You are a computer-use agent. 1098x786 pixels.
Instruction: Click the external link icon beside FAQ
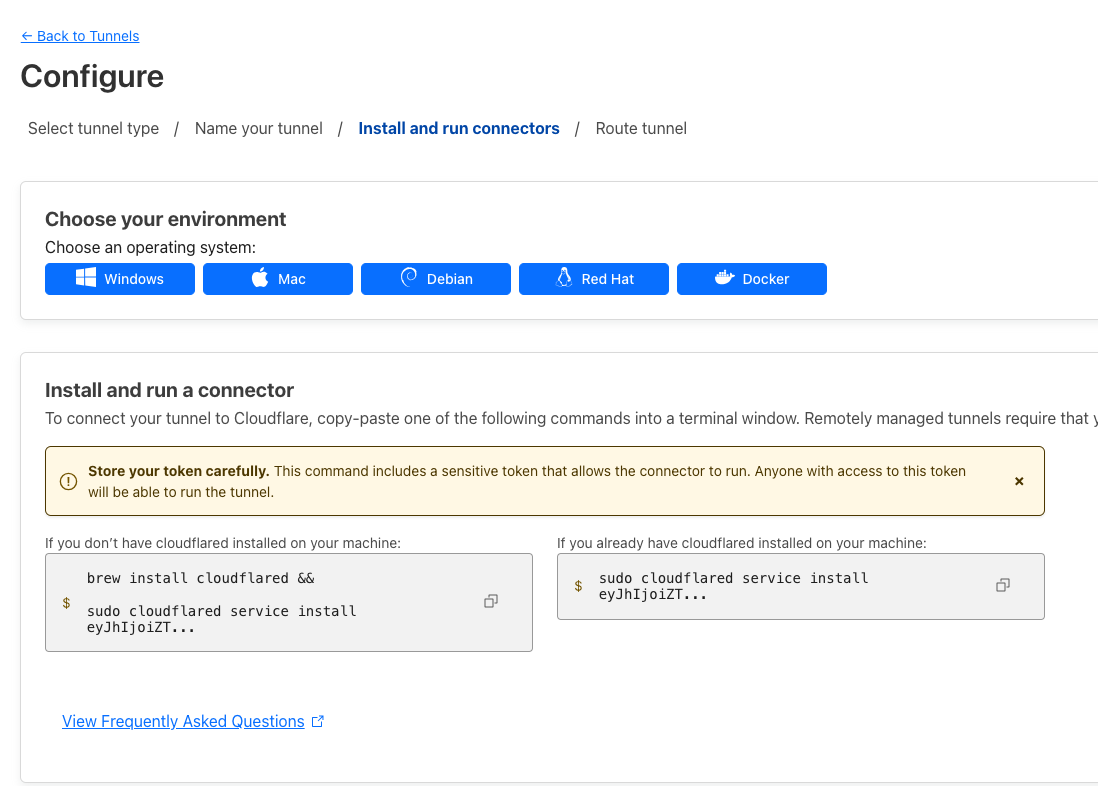[318, 721]
